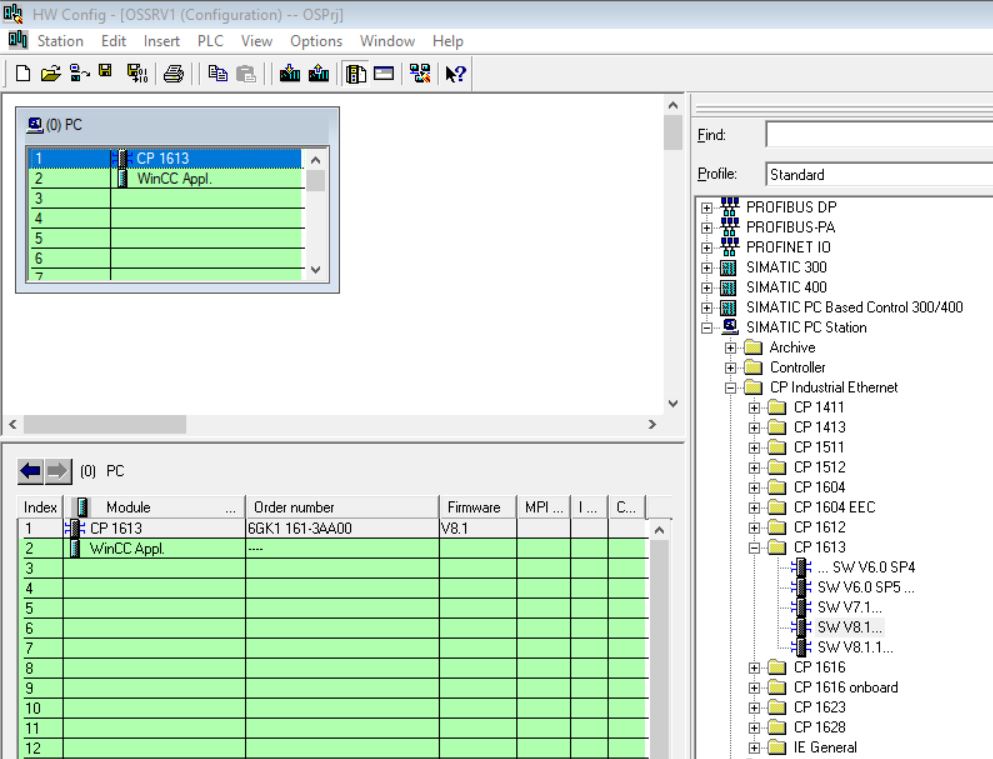
Task: Expand the CP 1616 onboard folder
Action: (754, 688)
